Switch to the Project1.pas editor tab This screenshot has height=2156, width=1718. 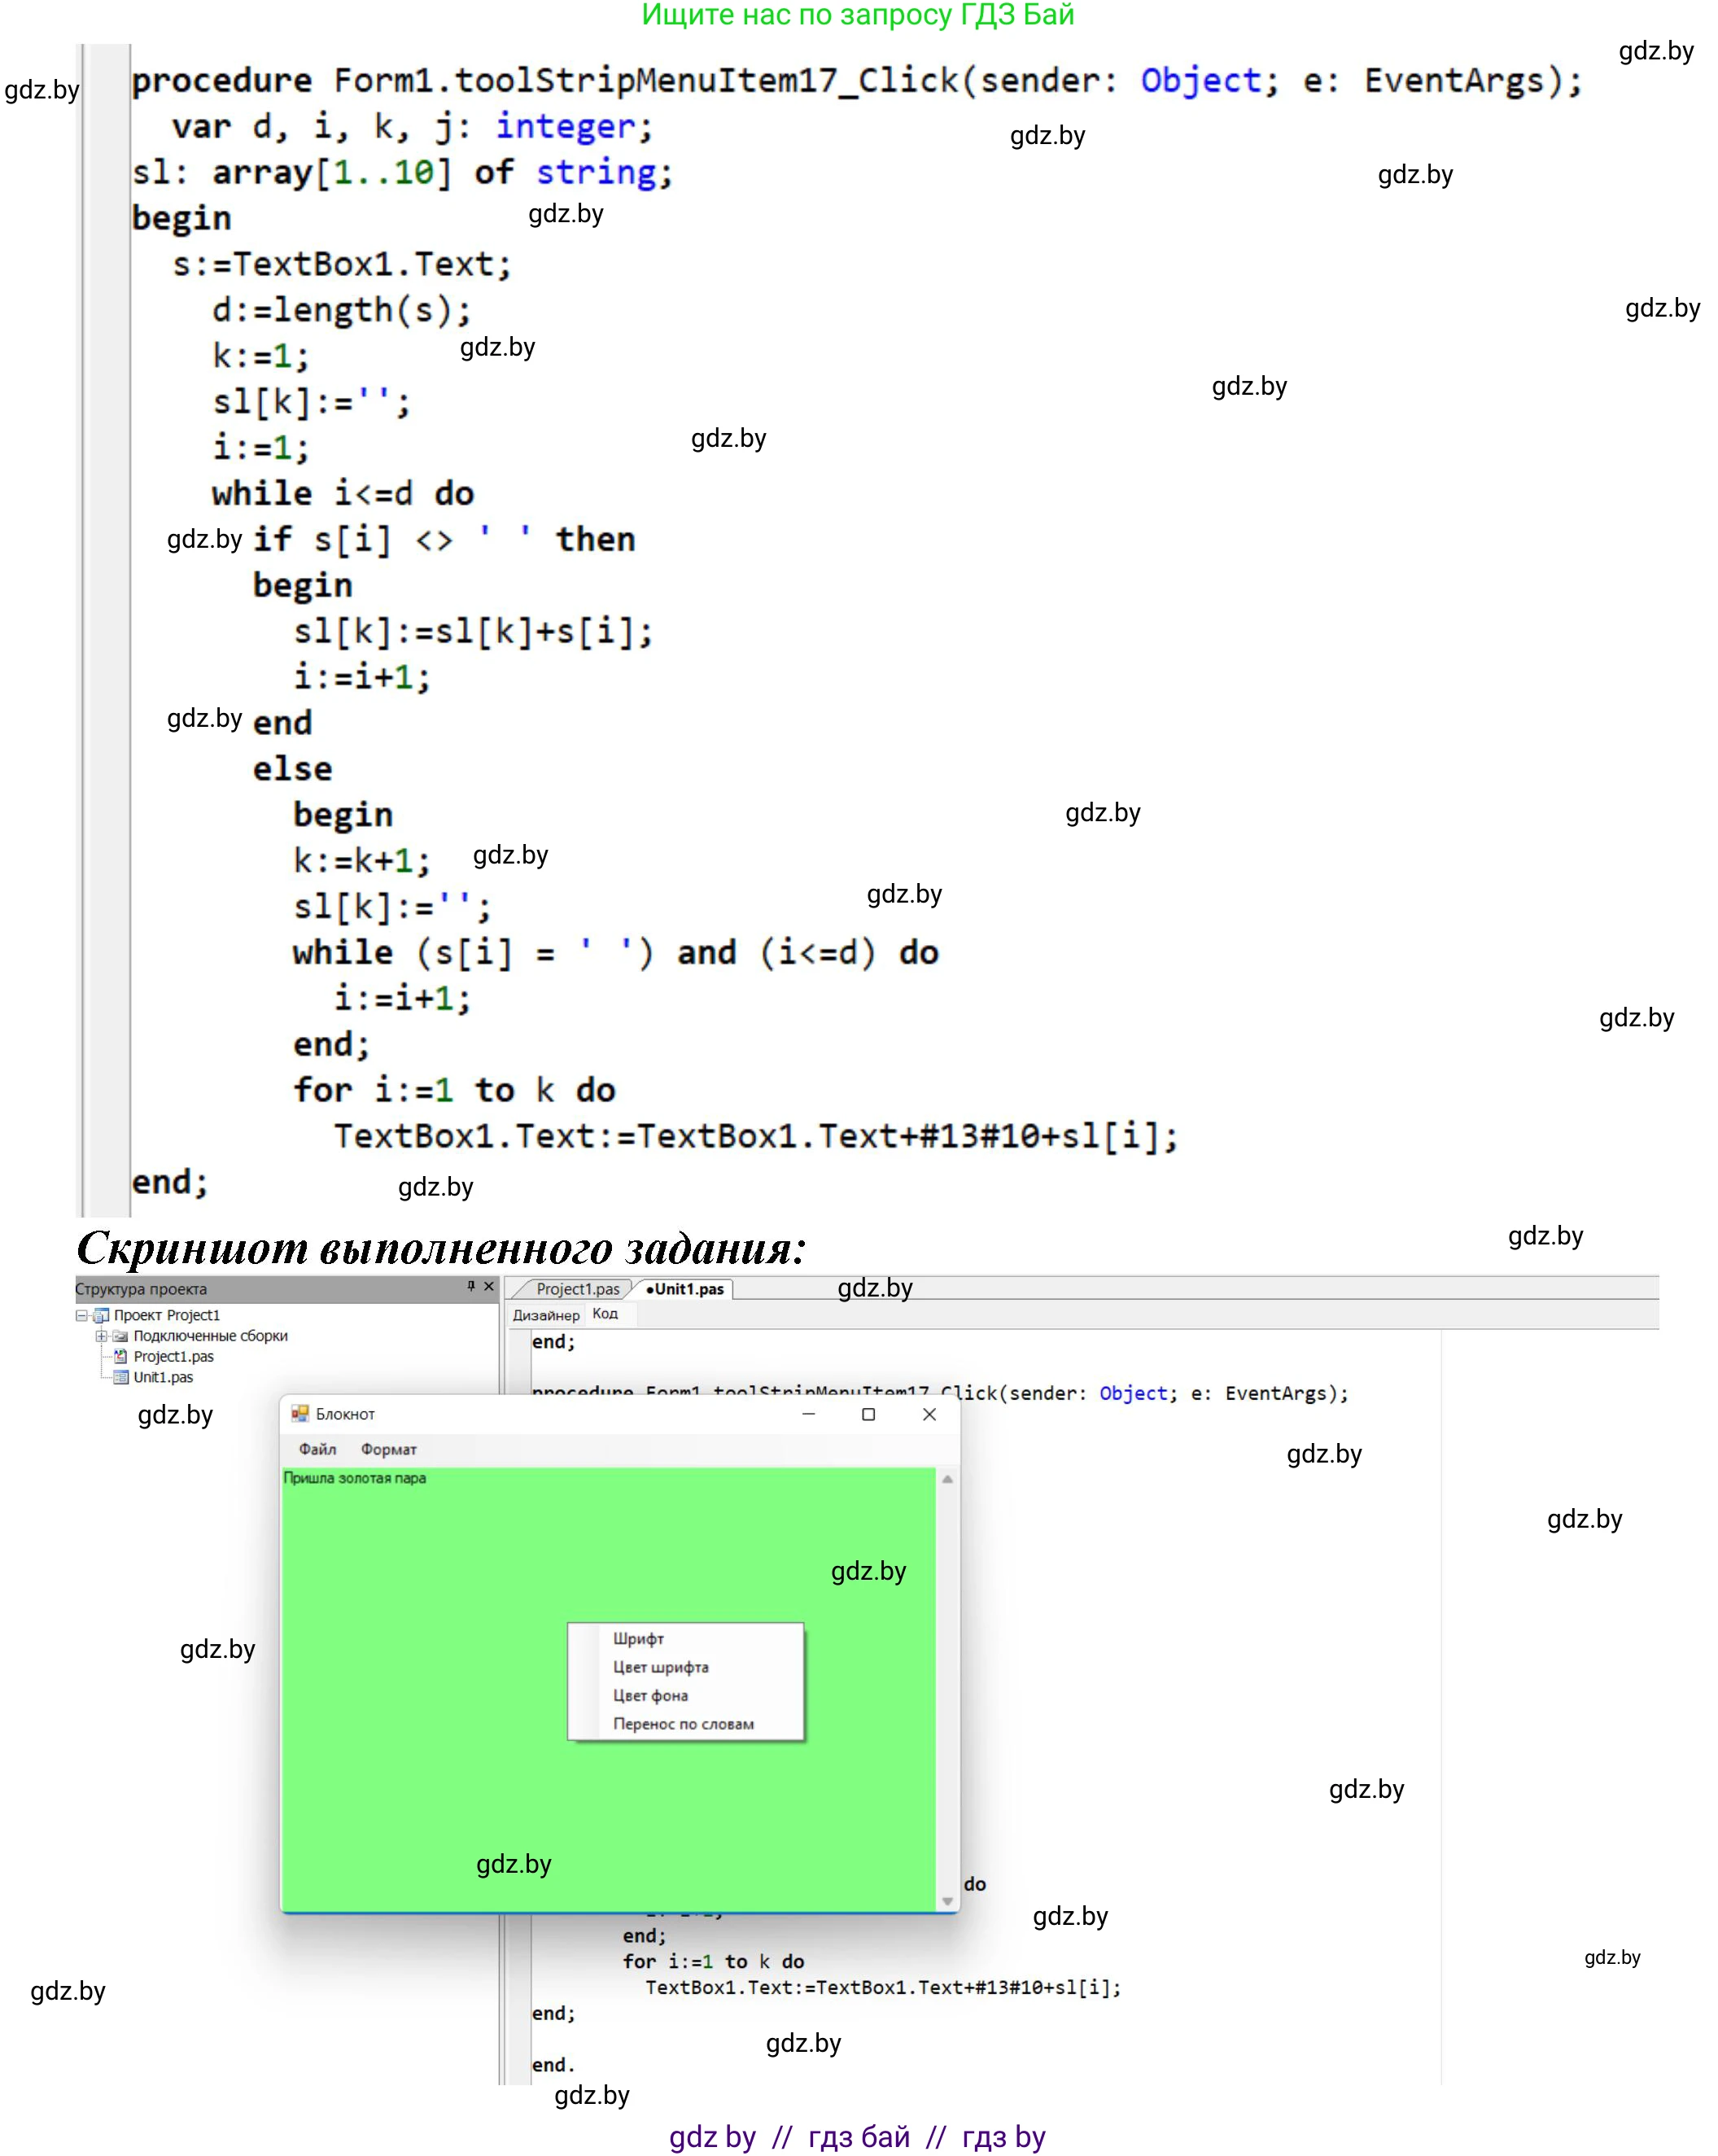point(577,1289)
